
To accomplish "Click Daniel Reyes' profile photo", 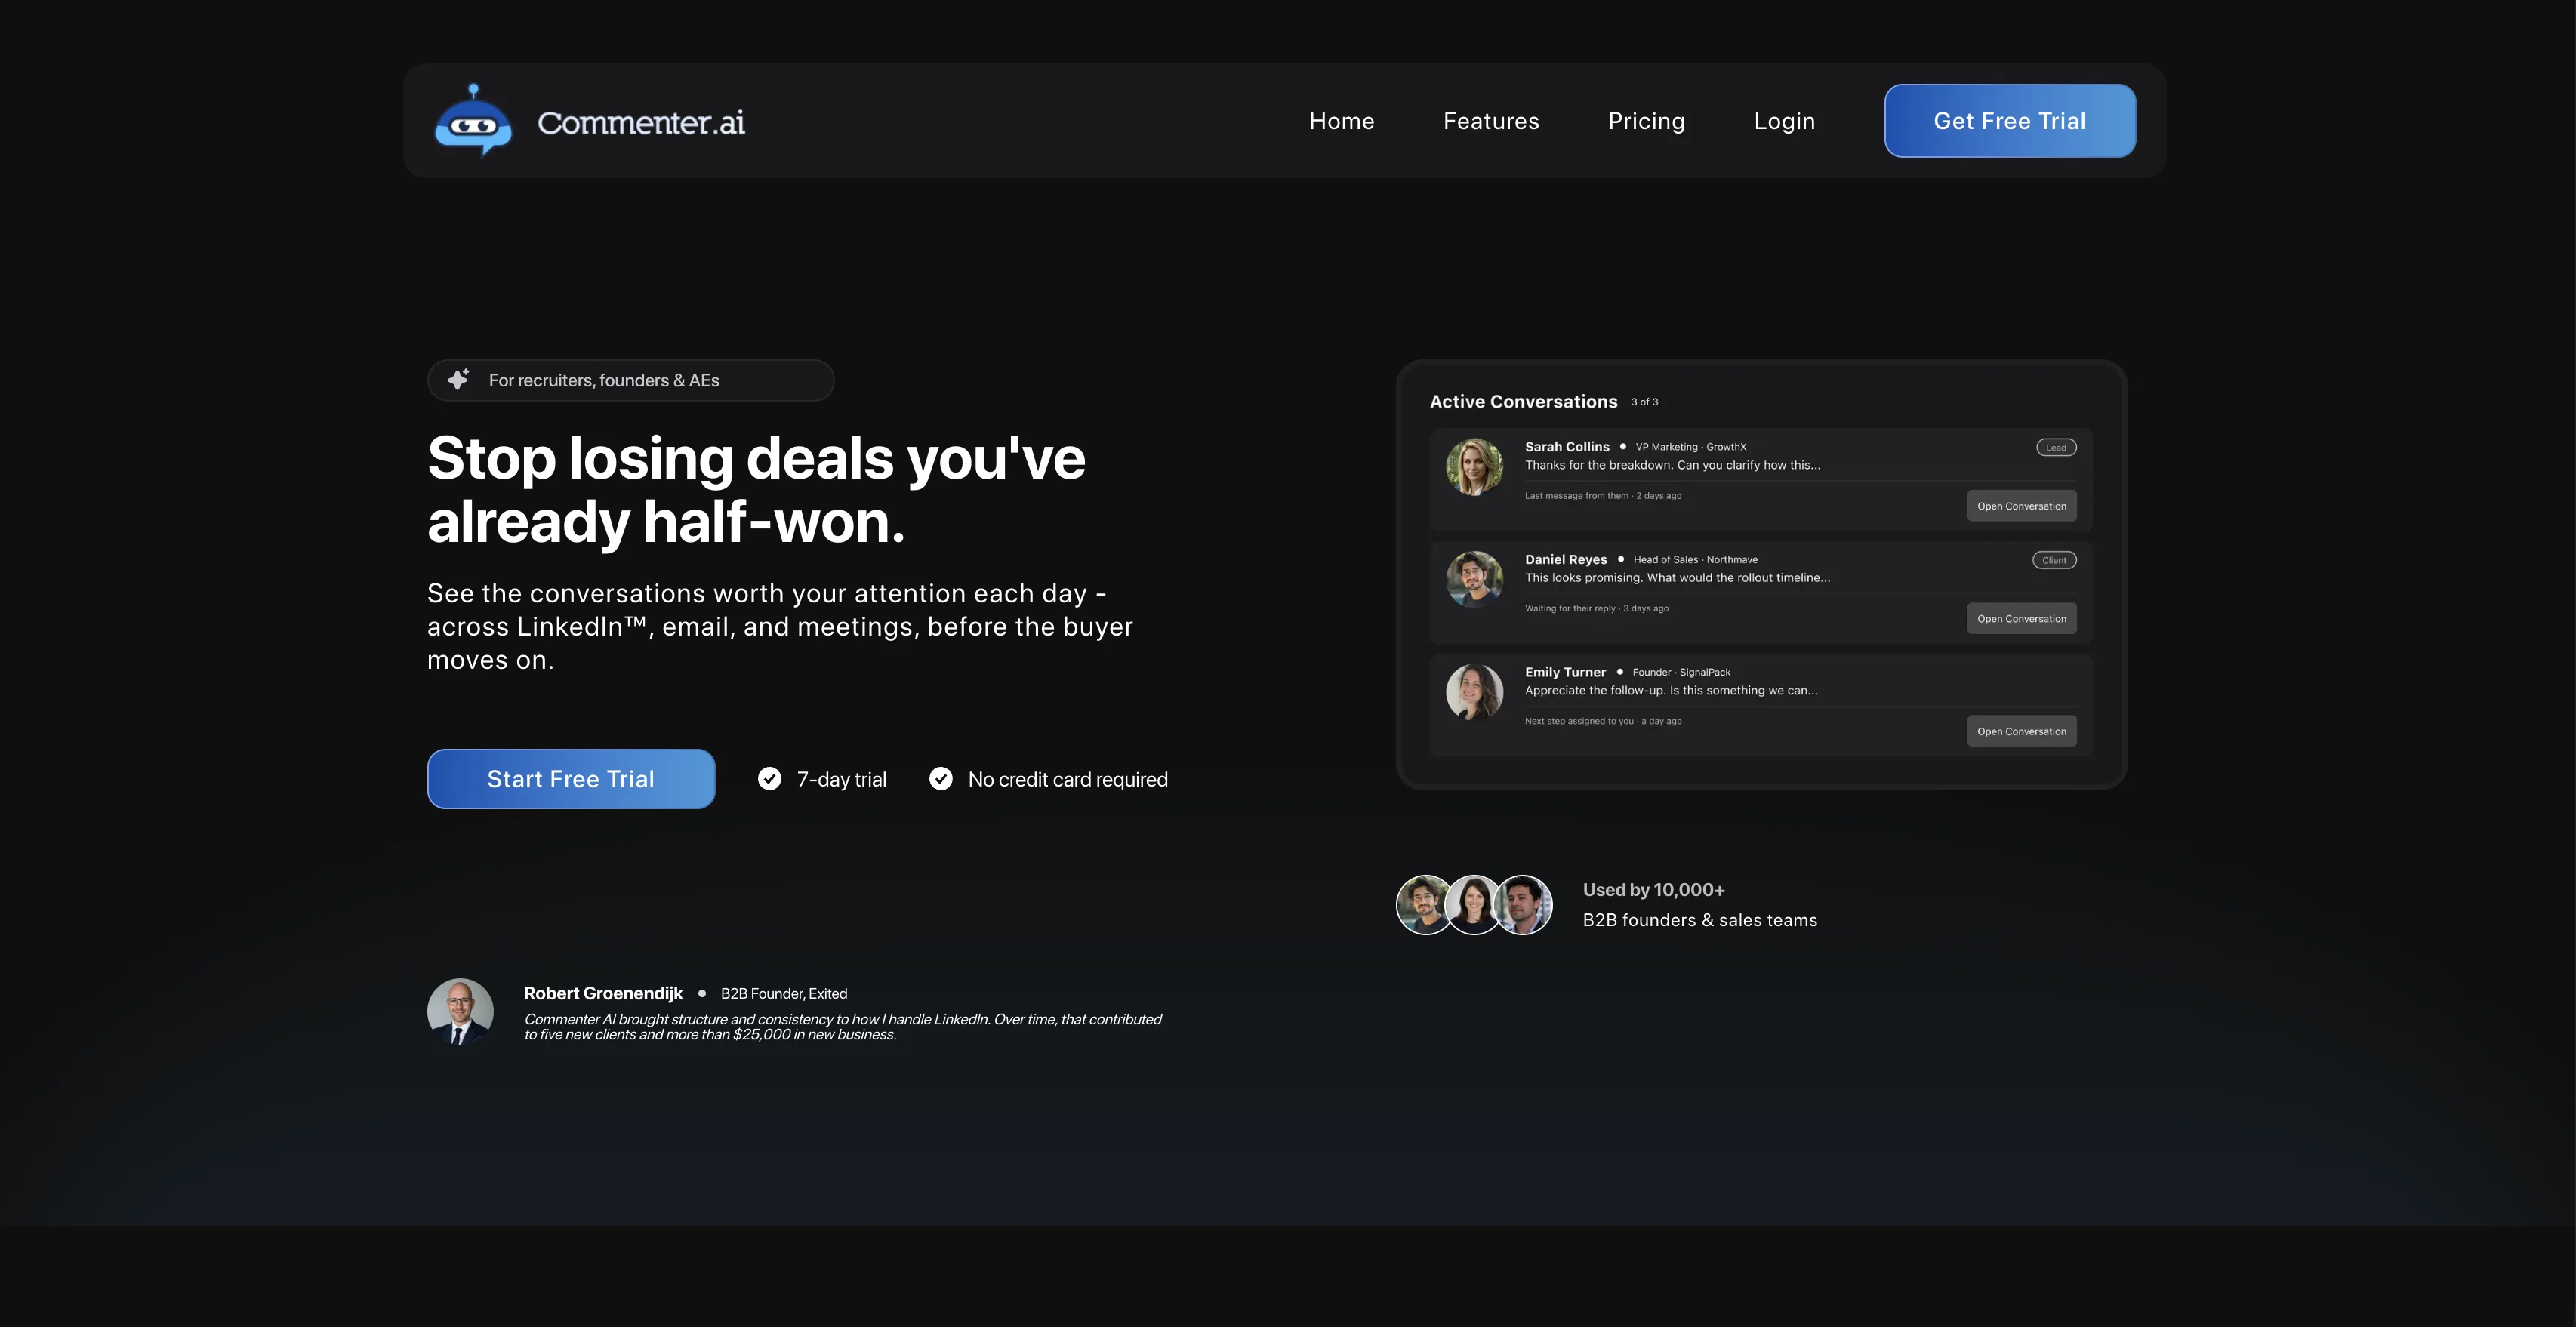I will tap(1474, 579).
